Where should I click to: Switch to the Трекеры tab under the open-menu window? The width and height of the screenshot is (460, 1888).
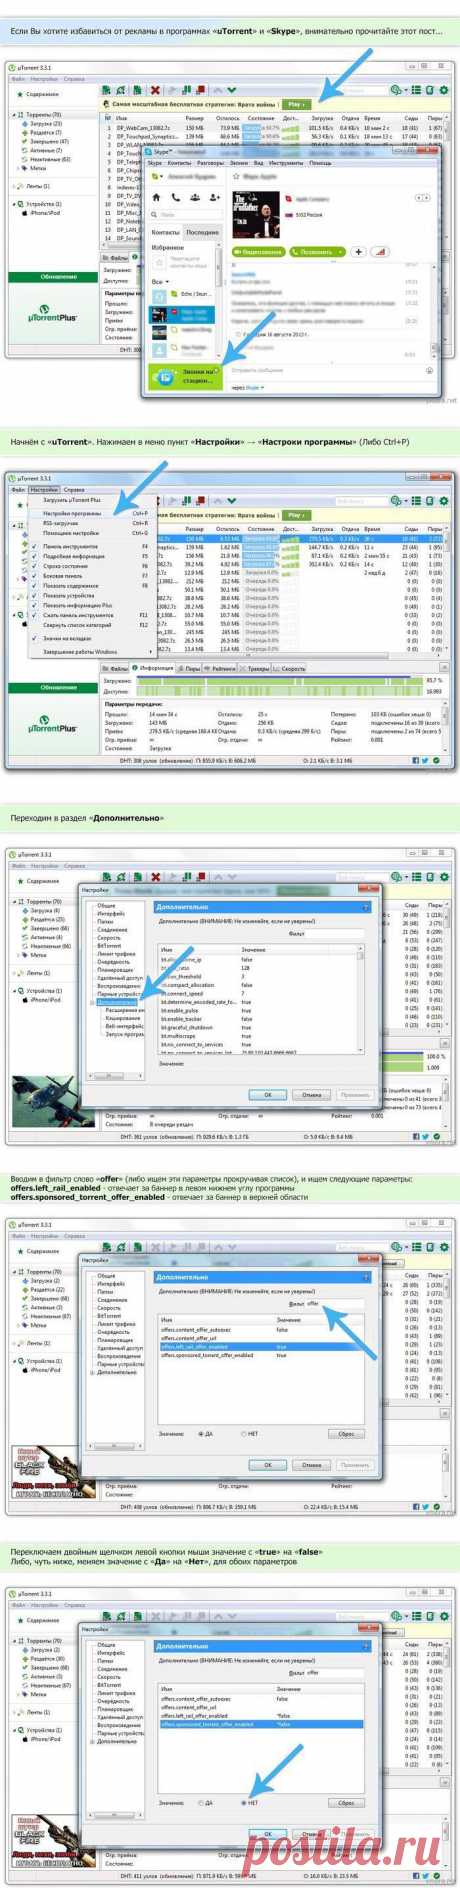tap(255, 668)
